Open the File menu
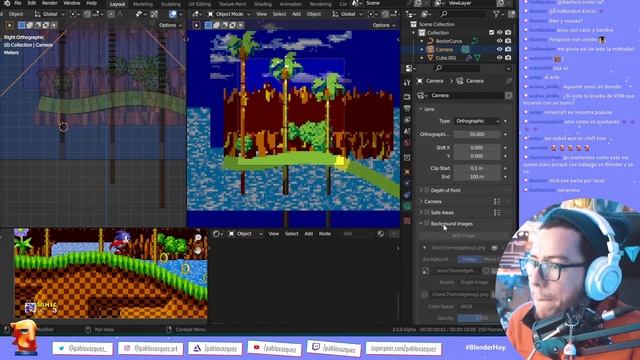 pos(18,3)
